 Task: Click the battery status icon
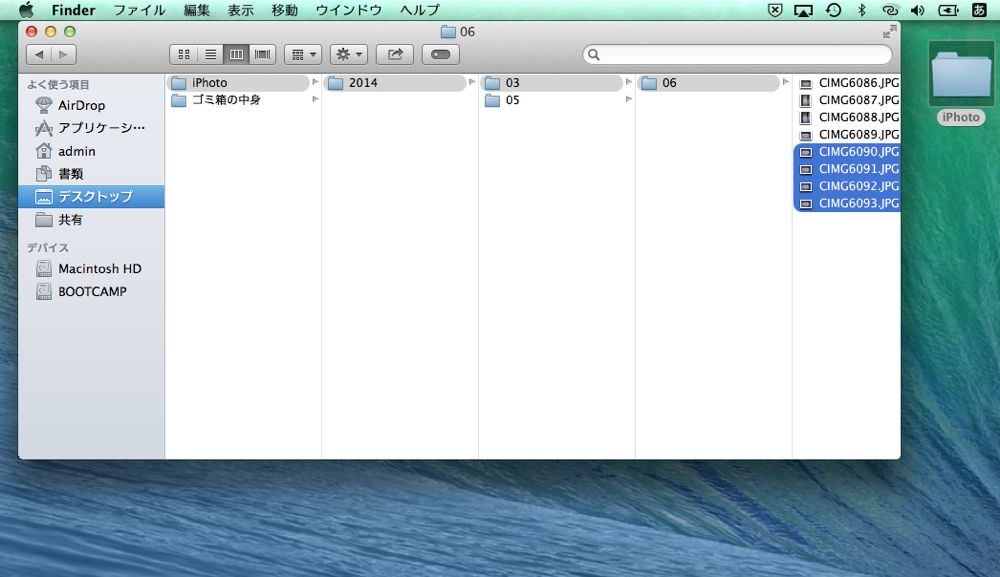coord(948,10)
